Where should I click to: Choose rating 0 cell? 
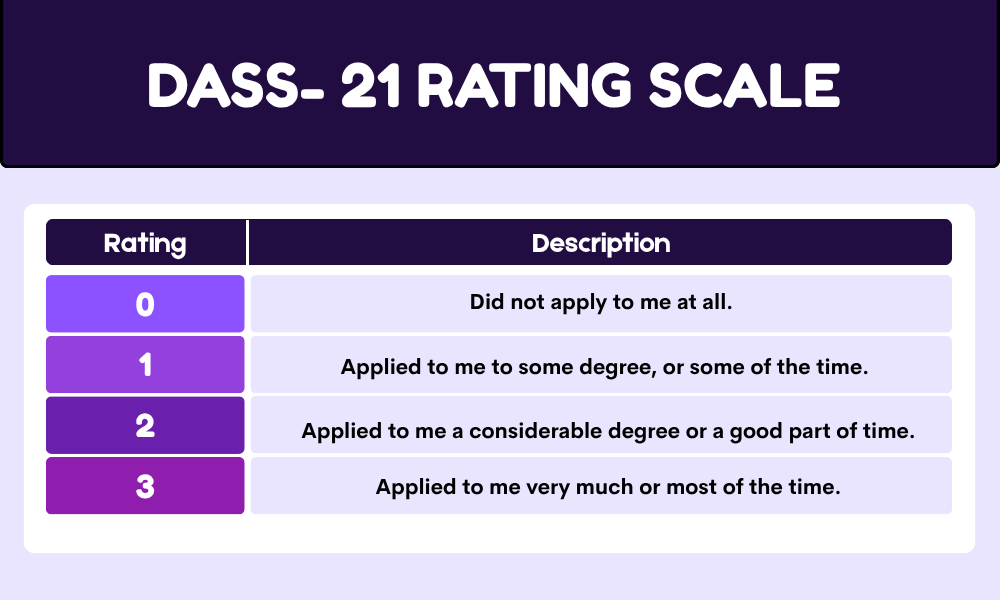coord(145,304)
